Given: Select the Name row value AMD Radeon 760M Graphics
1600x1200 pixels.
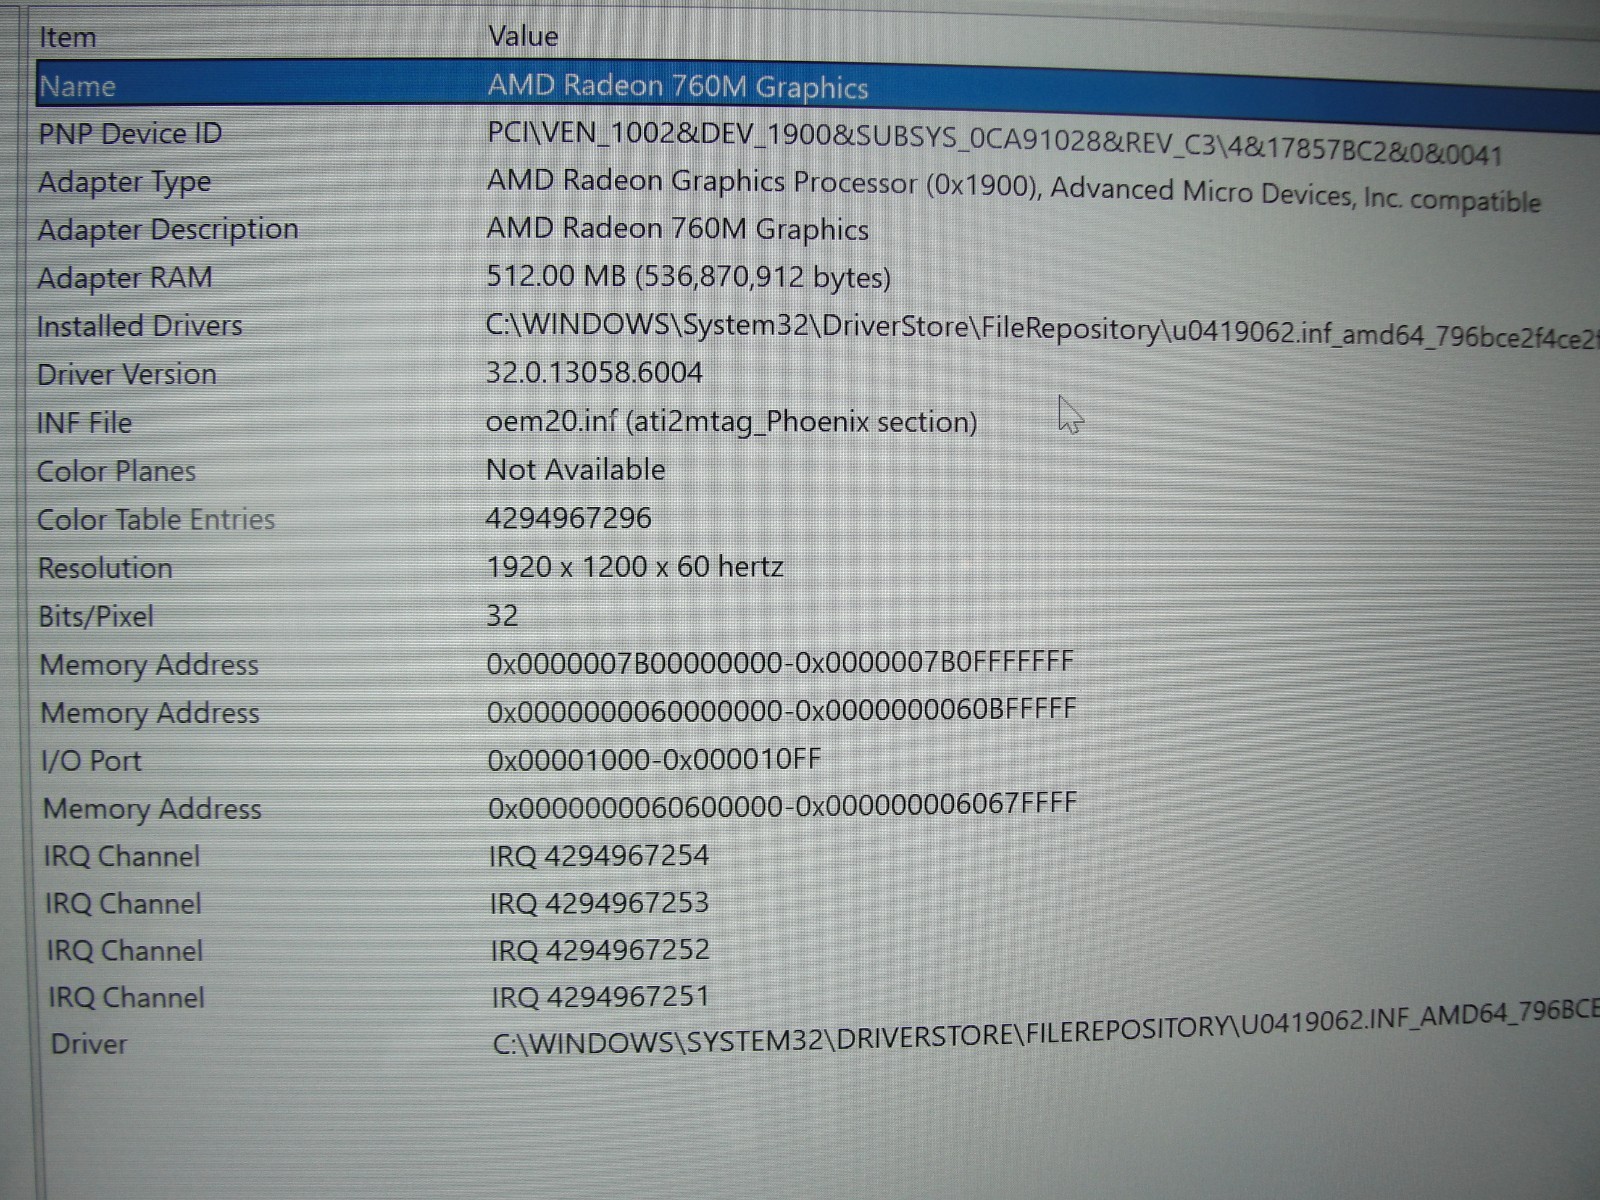Looking at the screenshot, I should [677, 86].
